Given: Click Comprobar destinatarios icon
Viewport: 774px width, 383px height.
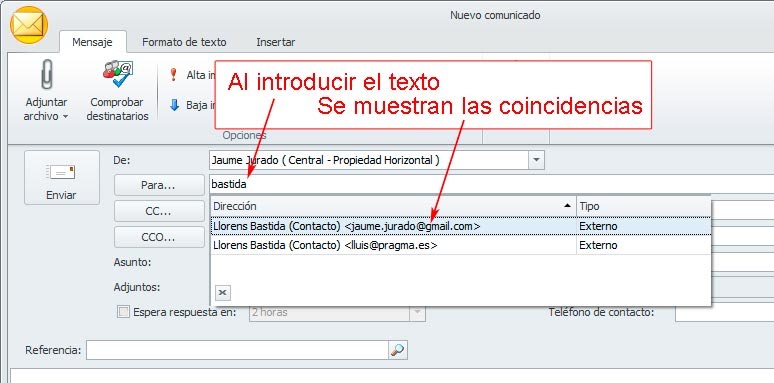Looking at the screenshot, I should click(x=117, y=75).
